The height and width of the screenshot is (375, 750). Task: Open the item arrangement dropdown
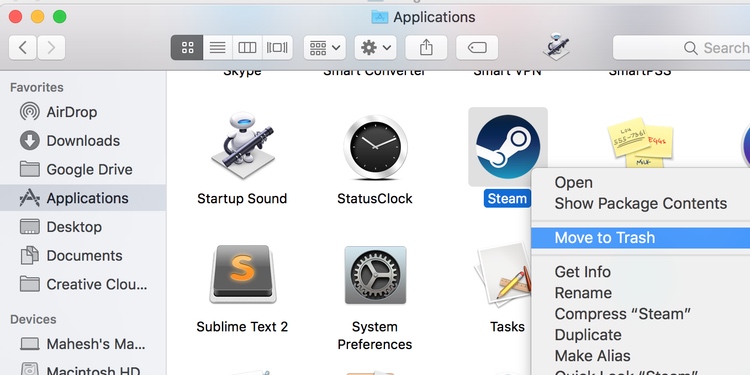[325, 47]
